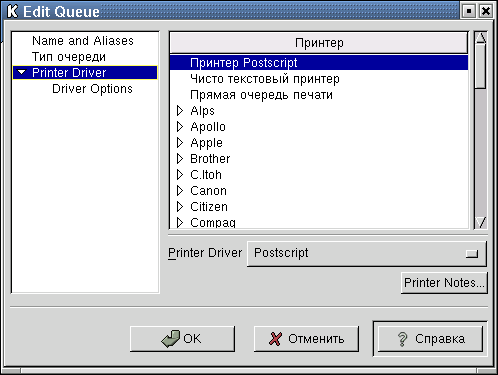This screenshot has width=498, height=375.
Task: Open Driver Options in the sidebar
Action: [x=92, y=89]
